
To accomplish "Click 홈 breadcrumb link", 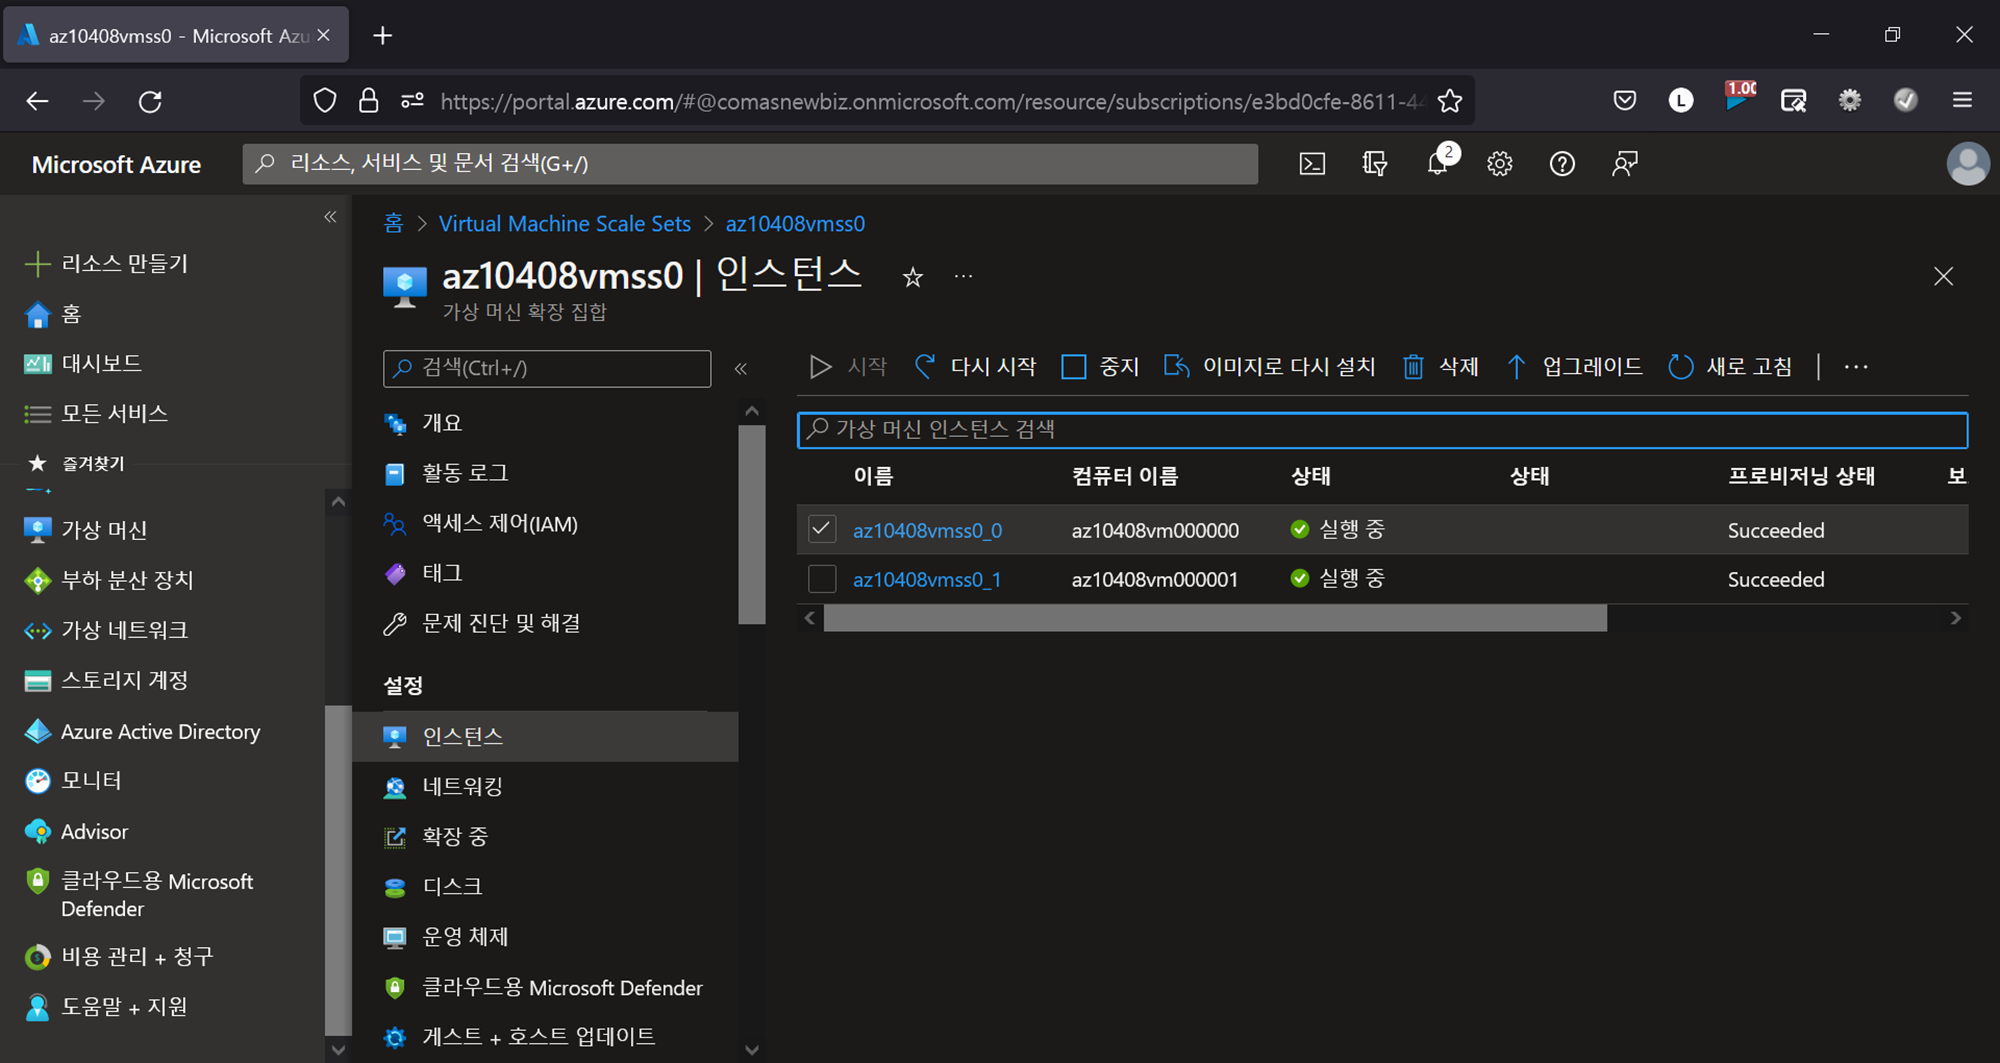I will (x=394, y=224).
